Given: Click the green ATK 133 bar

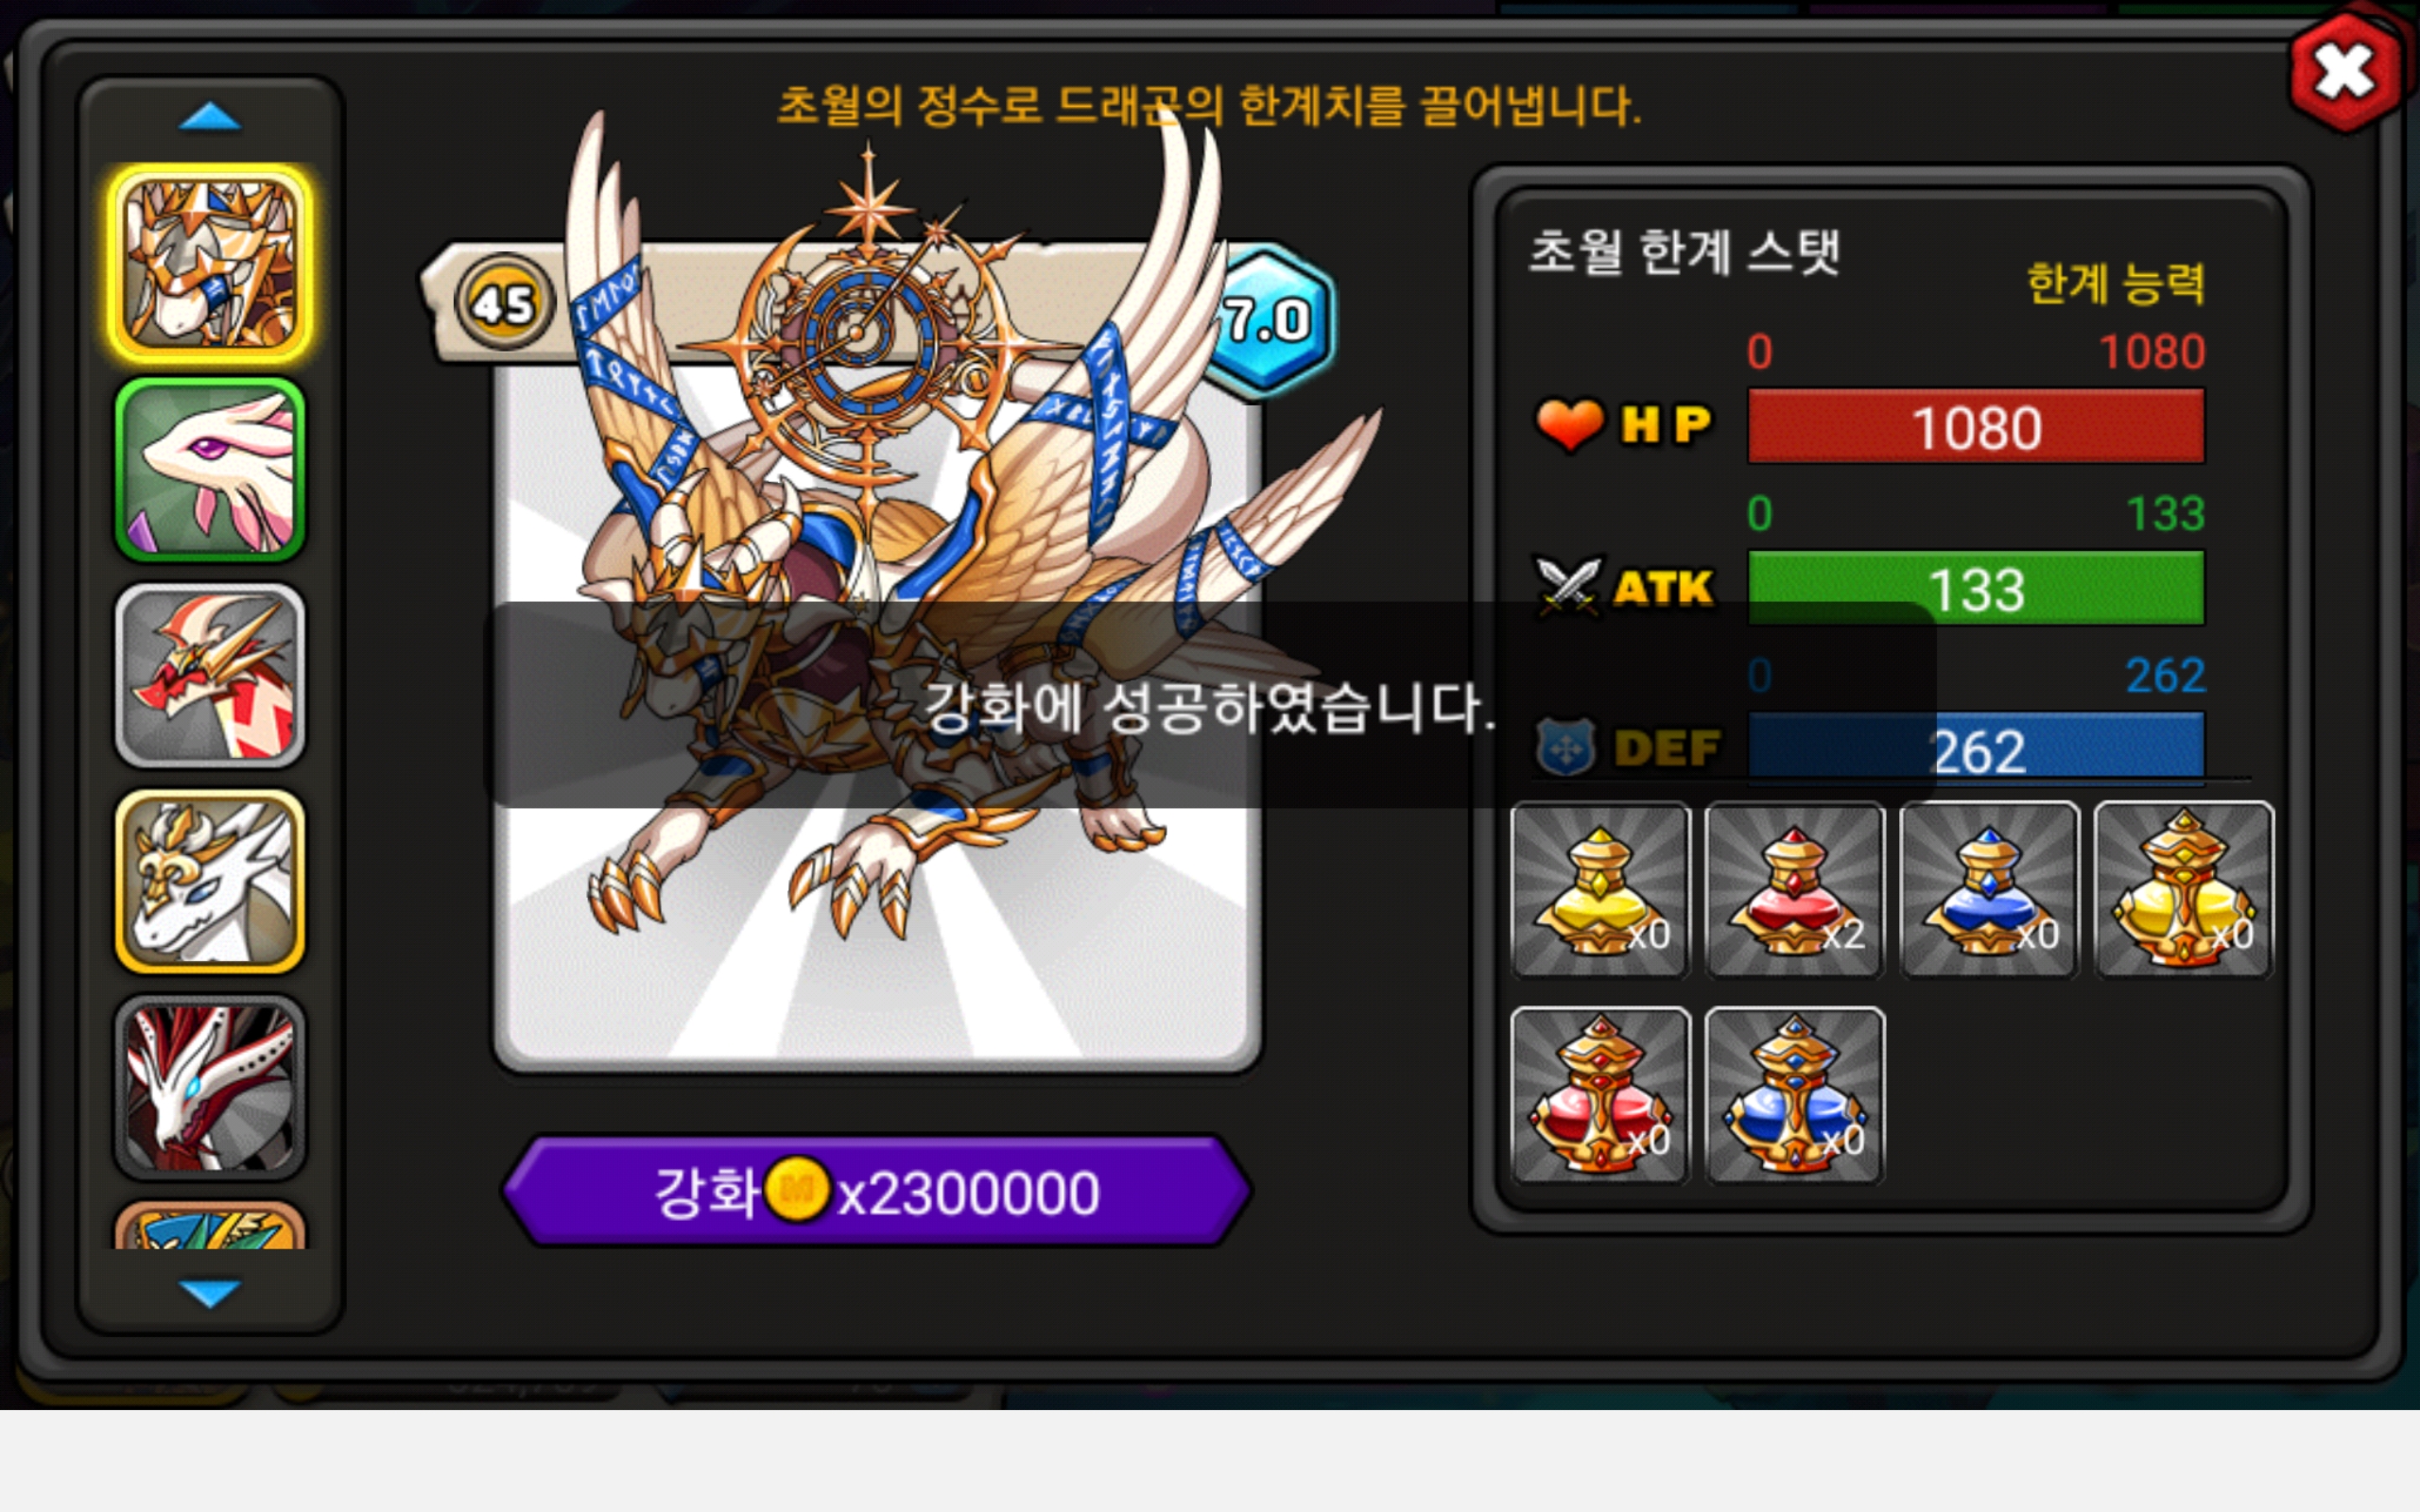Looking at the screenshot, I should 1976,588.
